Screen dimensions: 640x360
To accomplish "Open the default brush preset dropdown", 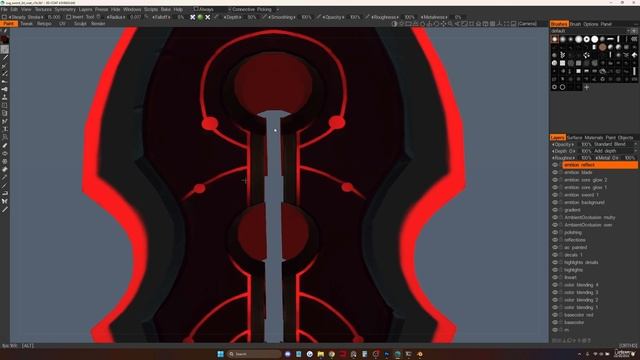I will coord(593,31).
